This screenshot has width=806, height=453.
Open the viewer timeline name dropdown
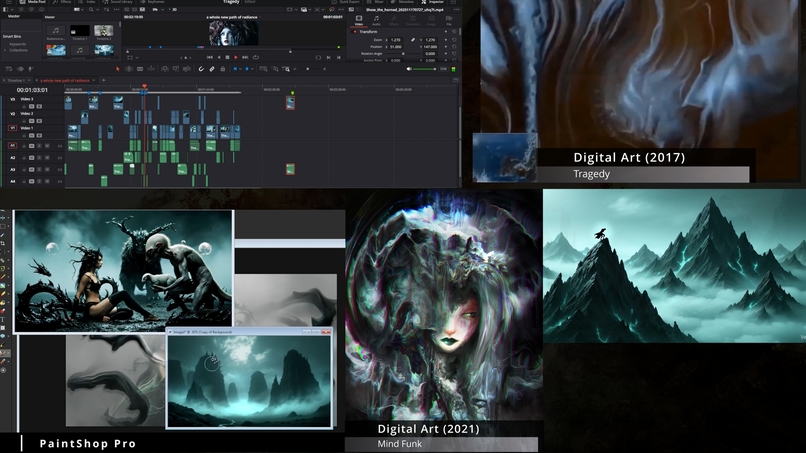(x=260, y=17)
